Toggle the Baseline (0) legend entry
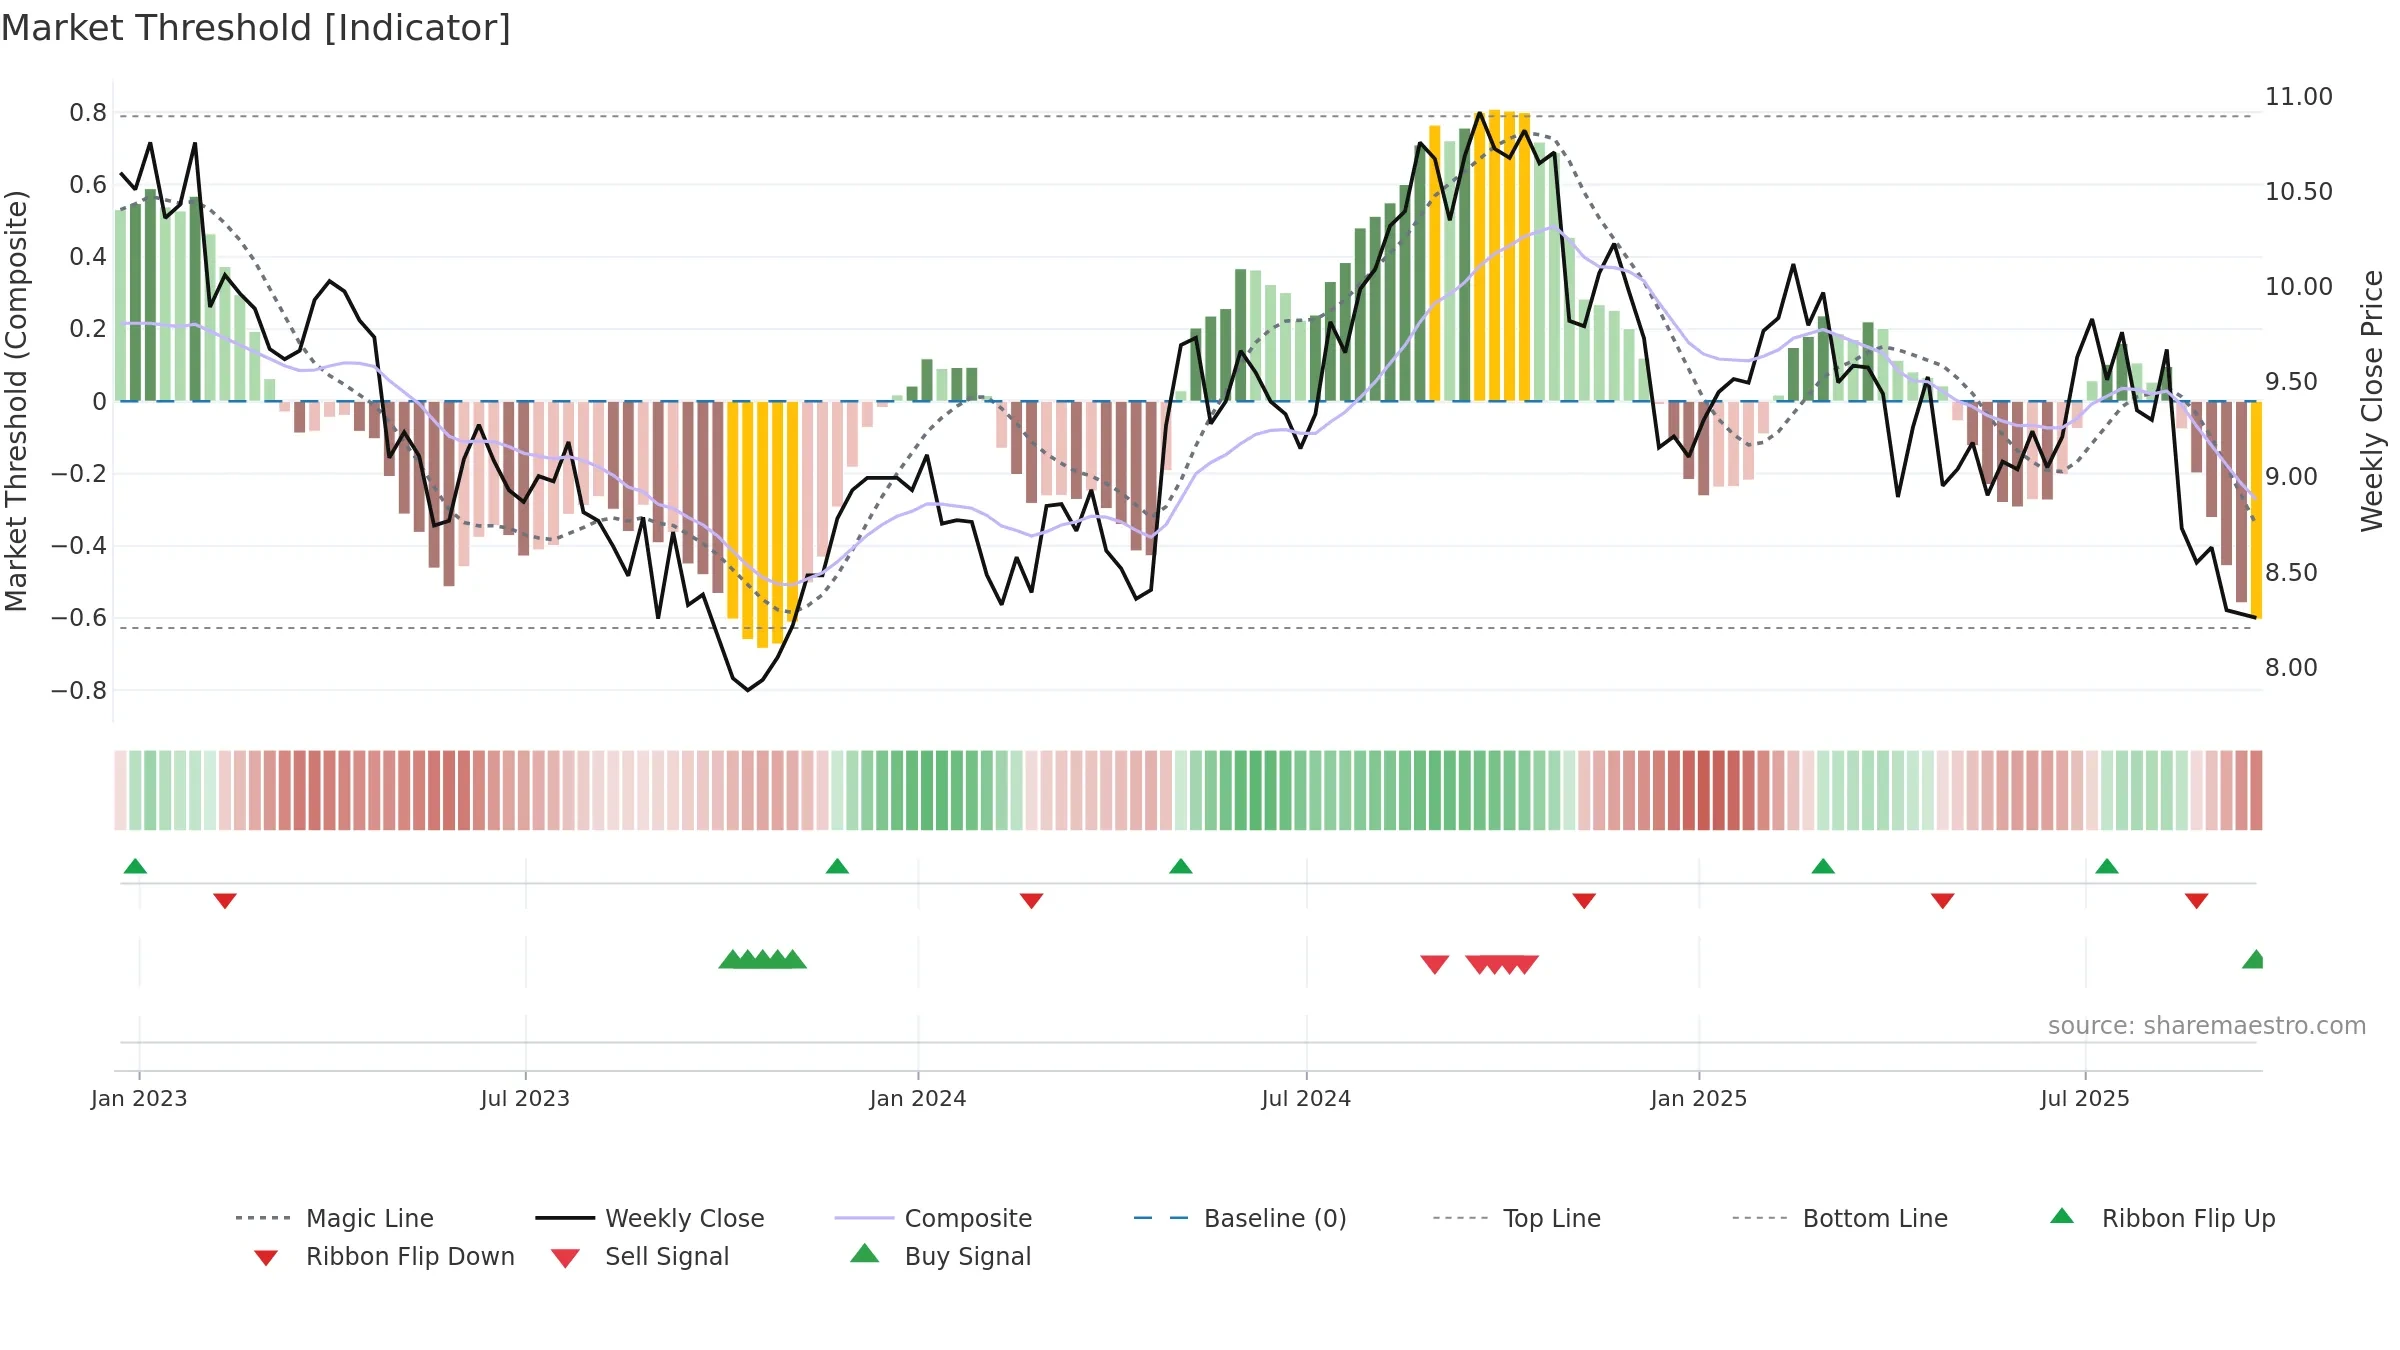 [x=1240, y=1218]
